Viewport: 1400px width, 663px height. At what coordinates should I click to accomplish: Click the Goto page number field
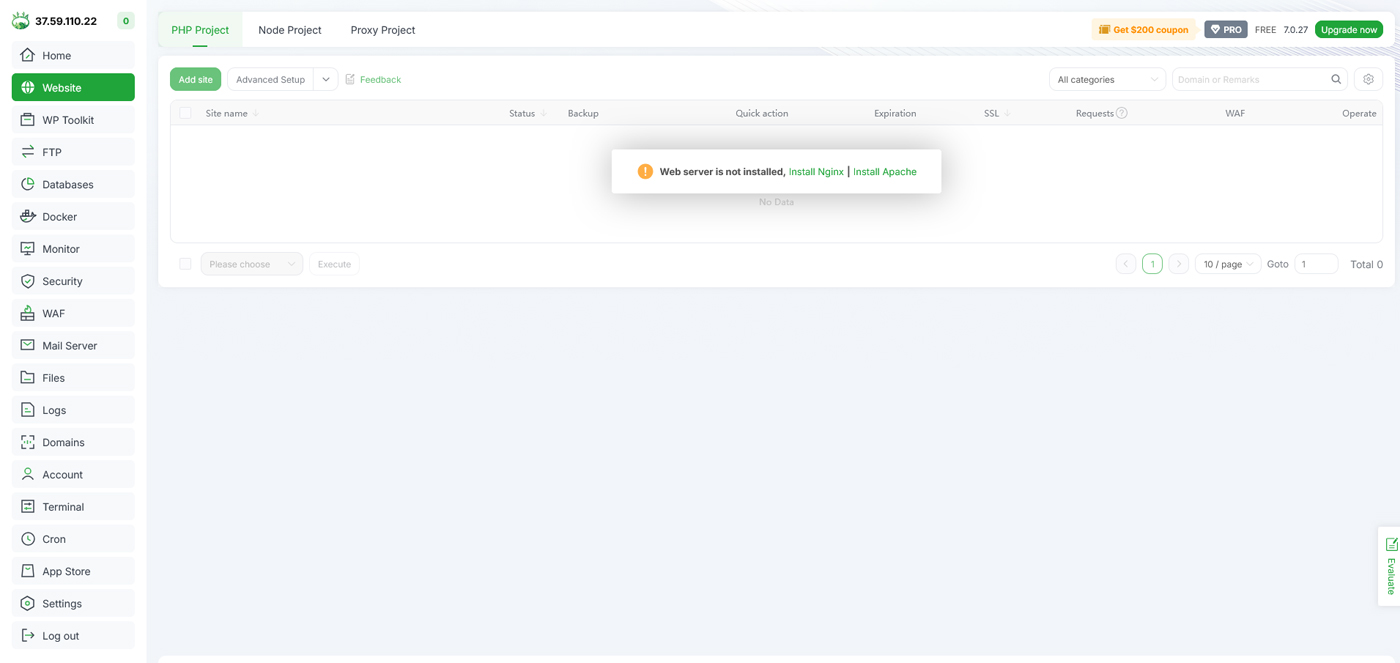point(1315,264)
